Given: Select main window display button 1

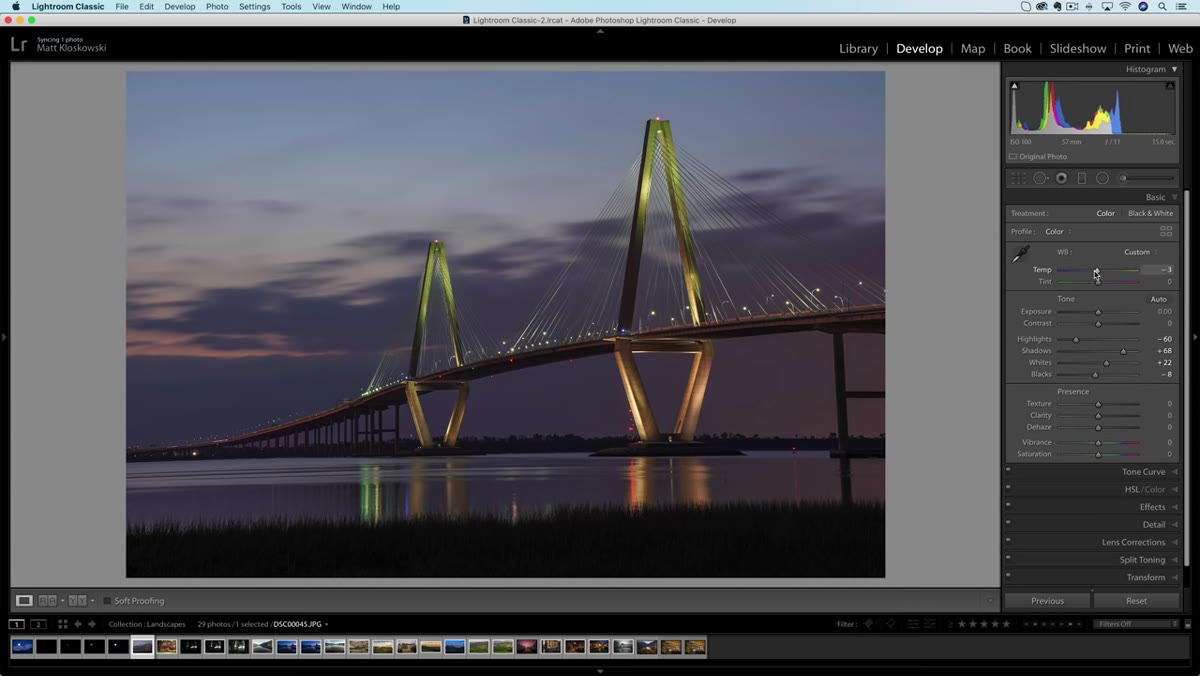Looking at the screenshot, I should click(17, 624).
